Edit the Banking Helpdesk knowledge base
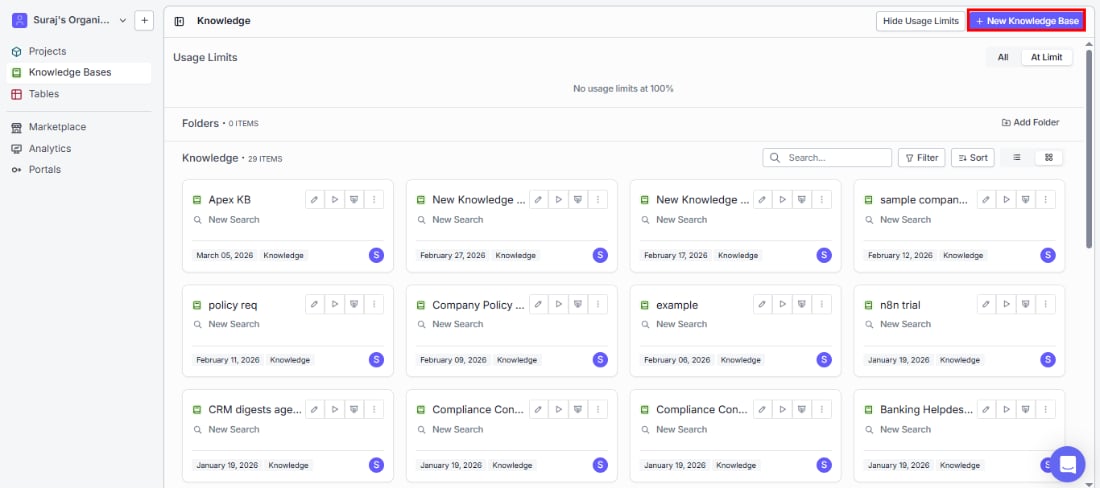The width and height of the screenshot is (1100, 490). click(x=986, y=409)
